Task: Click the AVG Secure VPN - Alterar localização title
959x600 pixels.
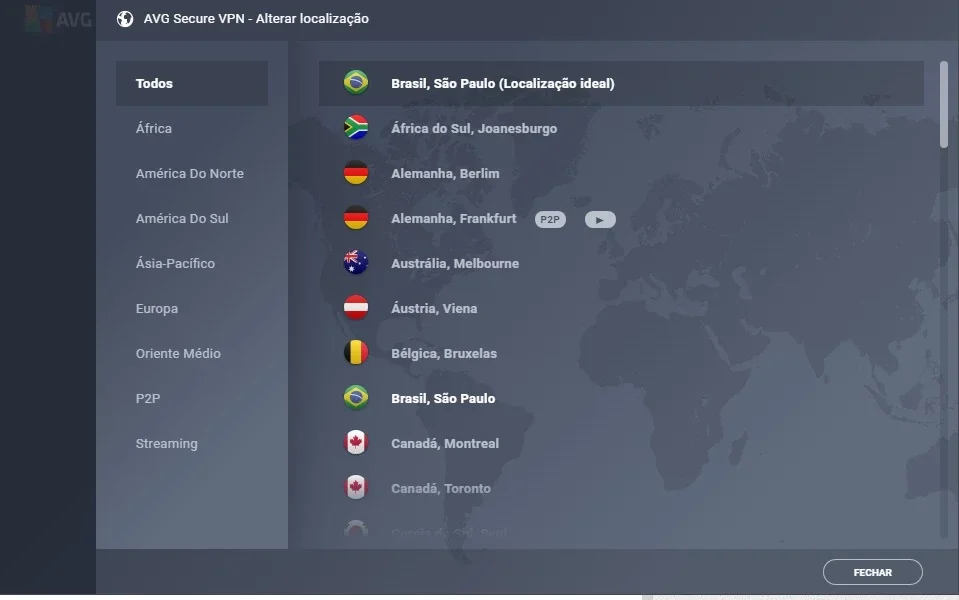Action: pyautogui.click(x=256, y=19)
